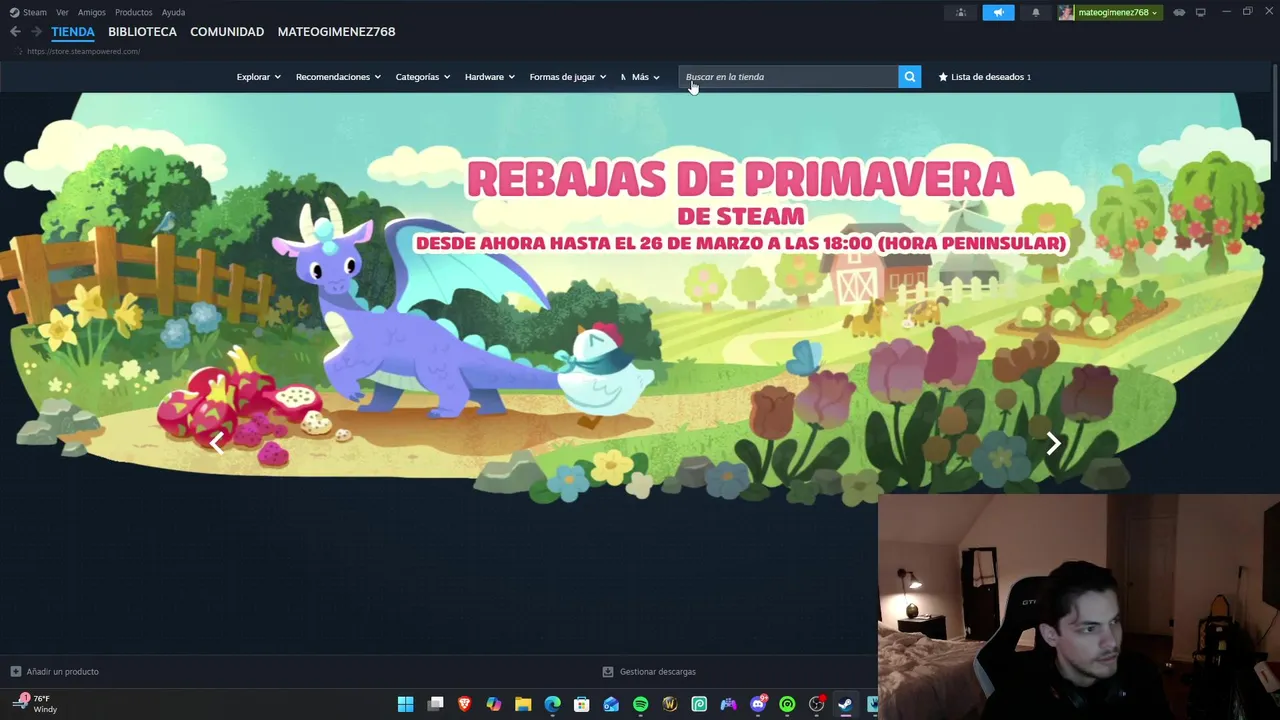Viewport: 1280px width, 720px height.
Task: Launch Brave browser from taskbar
Action: click(464, 704)
